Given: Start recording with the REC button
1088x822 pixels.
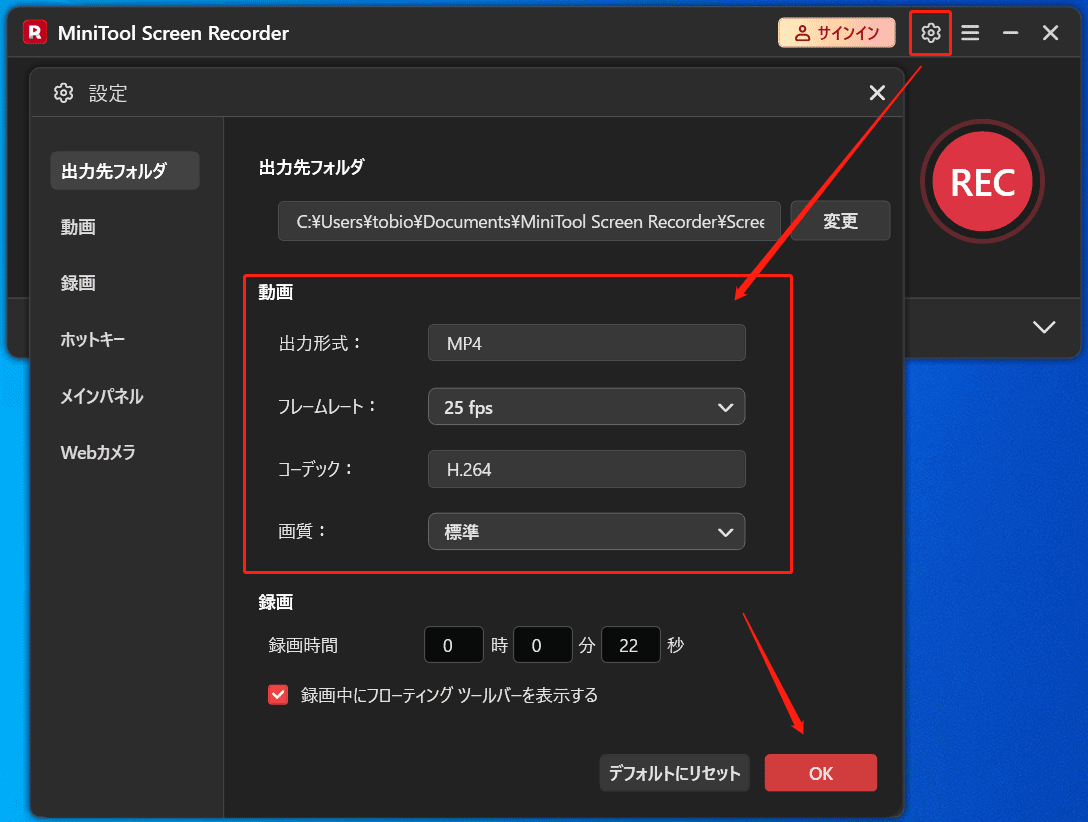Looking at the screenshot, I should click(982, 182).
